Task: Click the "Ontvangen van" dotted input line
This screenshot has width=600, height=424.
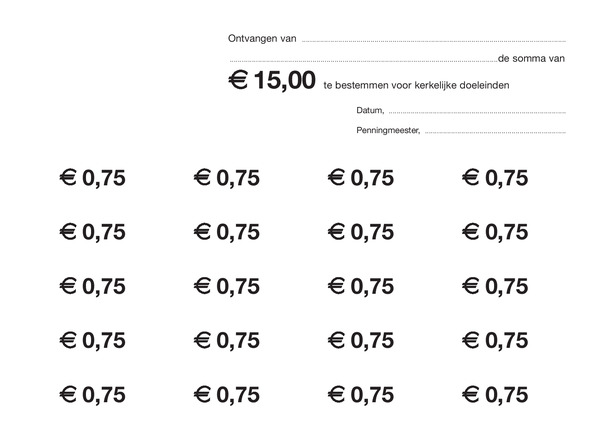Action: pos(434,41)
